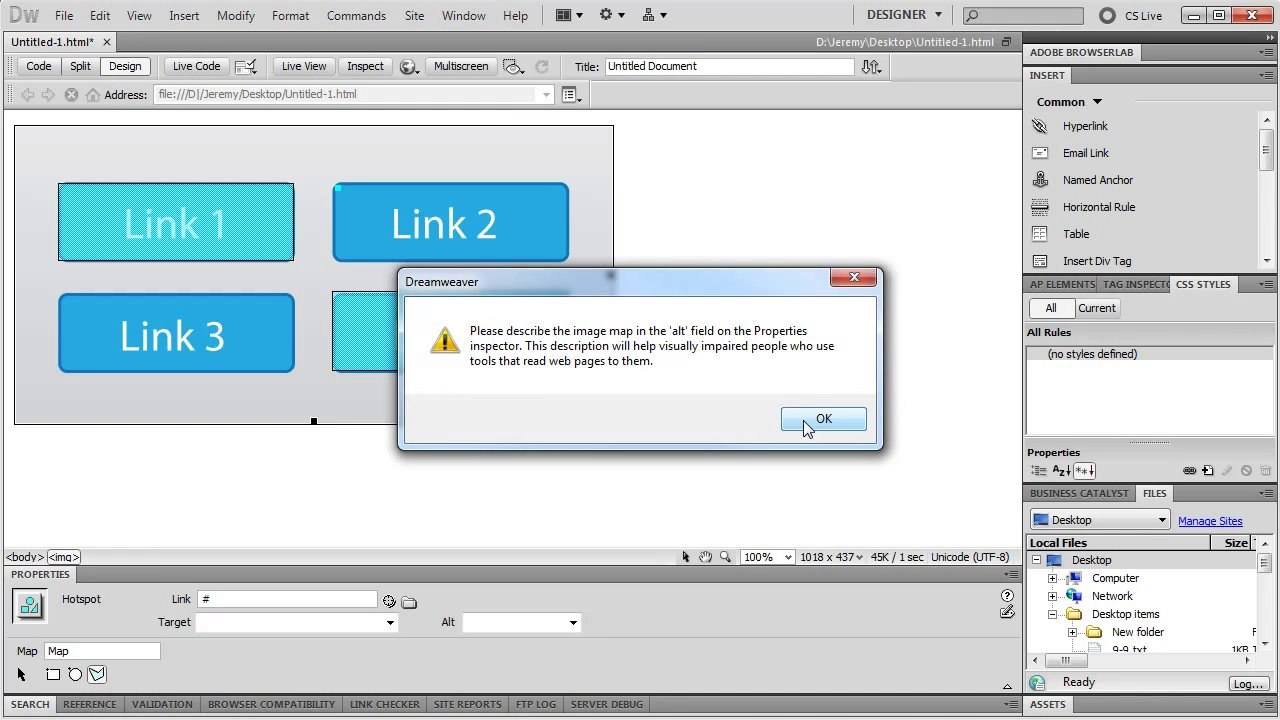The width and height of the screenshot is (1280, 720).
Task: Switch to Code view
Action: pos(39,66)
